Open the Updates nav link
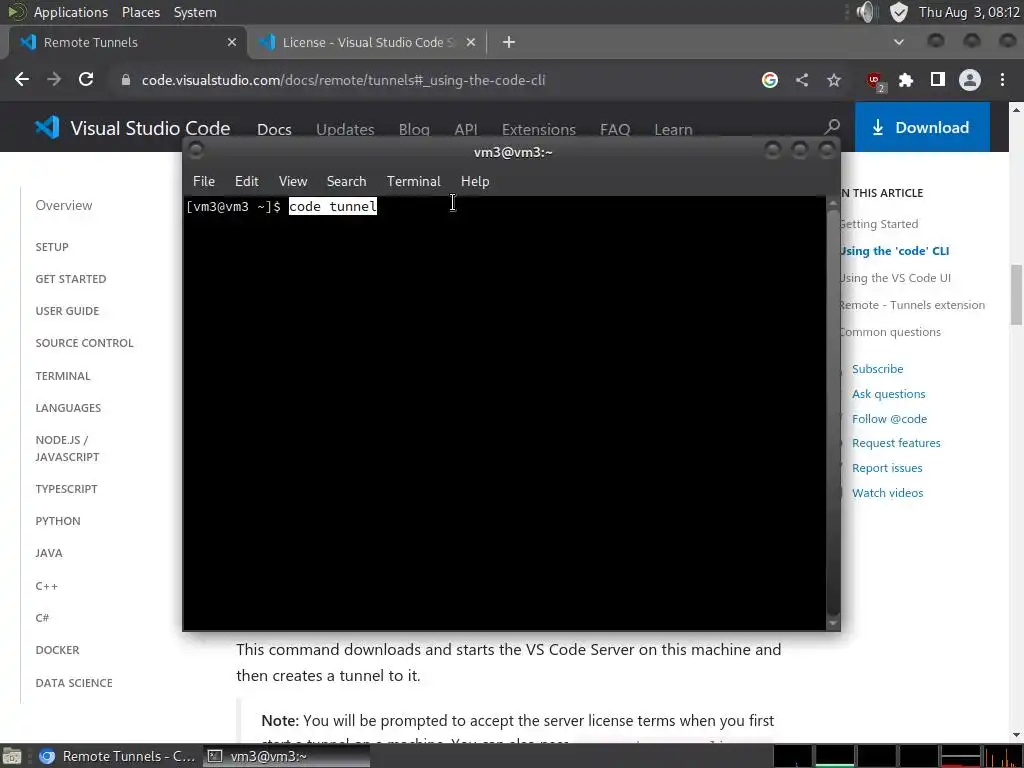This screenshot has width=1024, height=768. (x=345, y=129)
